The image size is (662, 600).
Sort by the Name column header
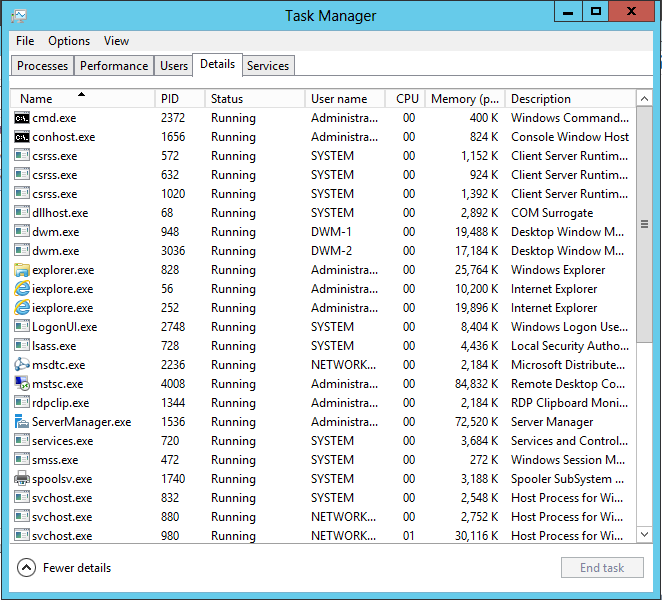pyautogui.click(x=83, y=99)
